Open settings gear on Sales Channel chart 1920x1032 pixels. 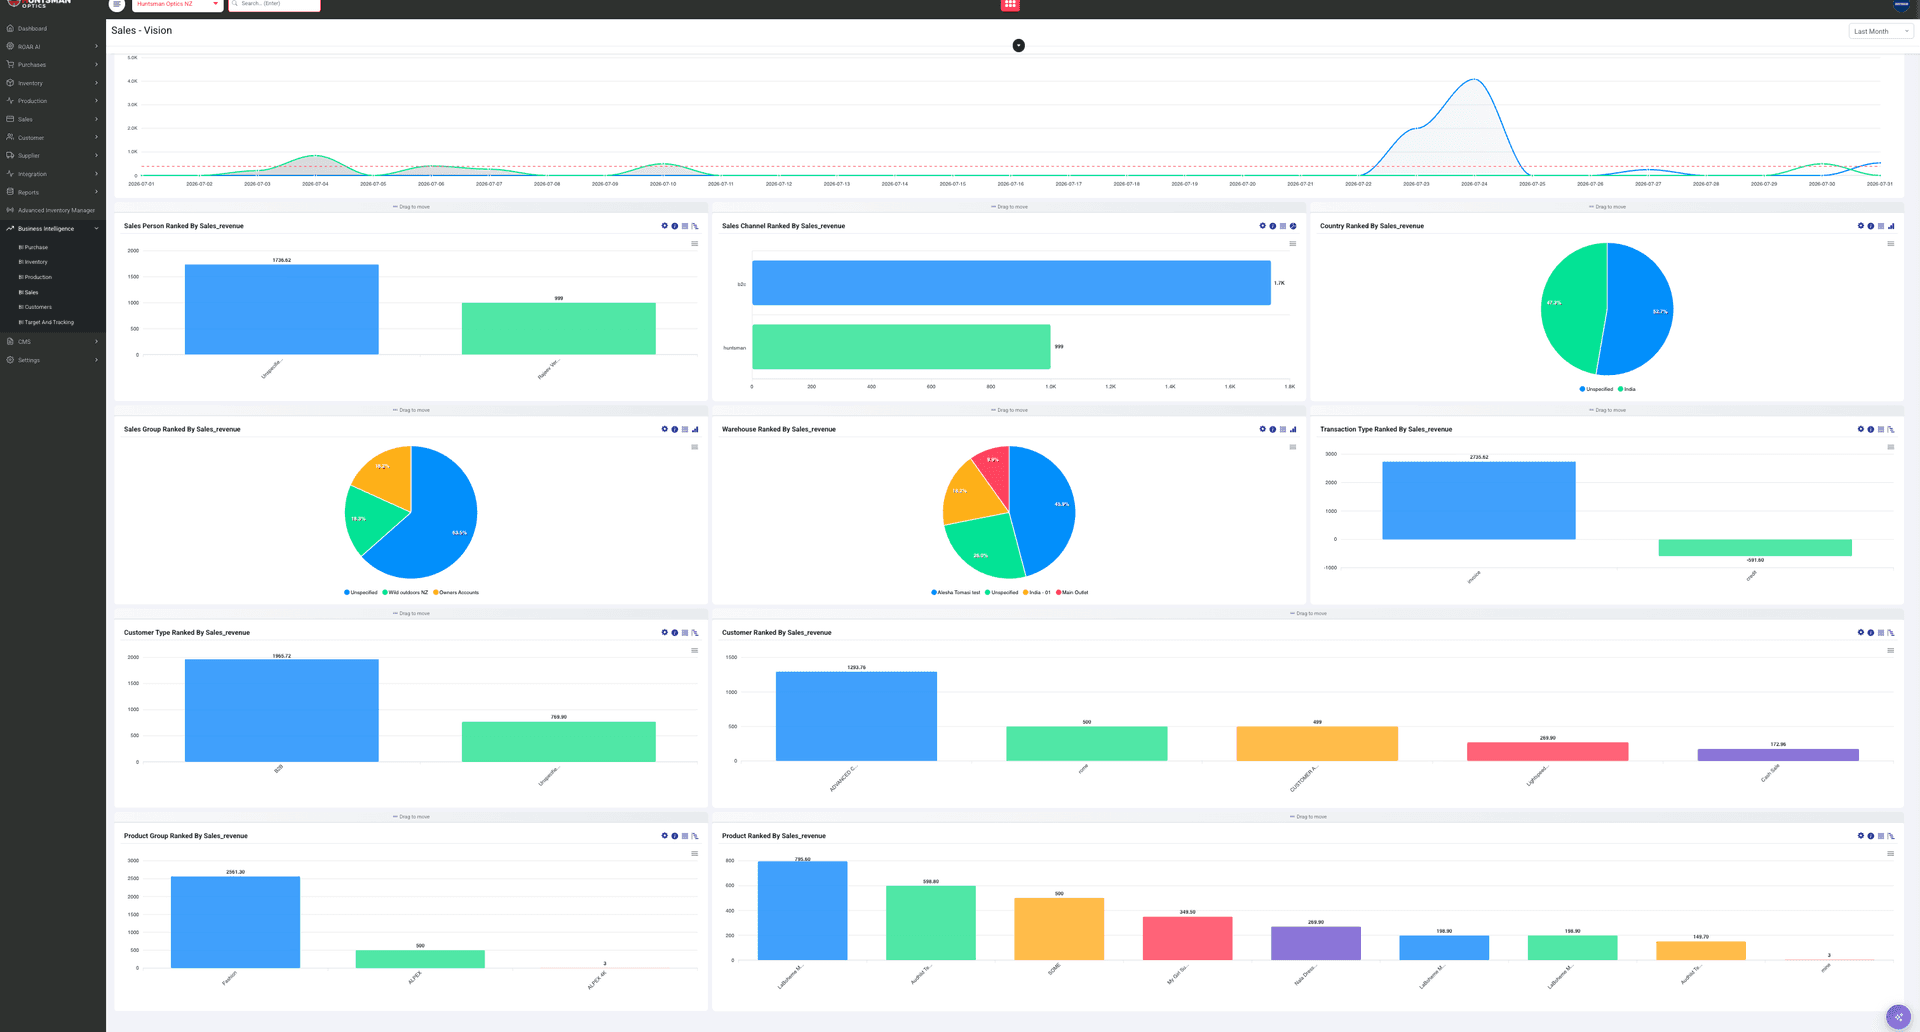tap(1262, 226)
